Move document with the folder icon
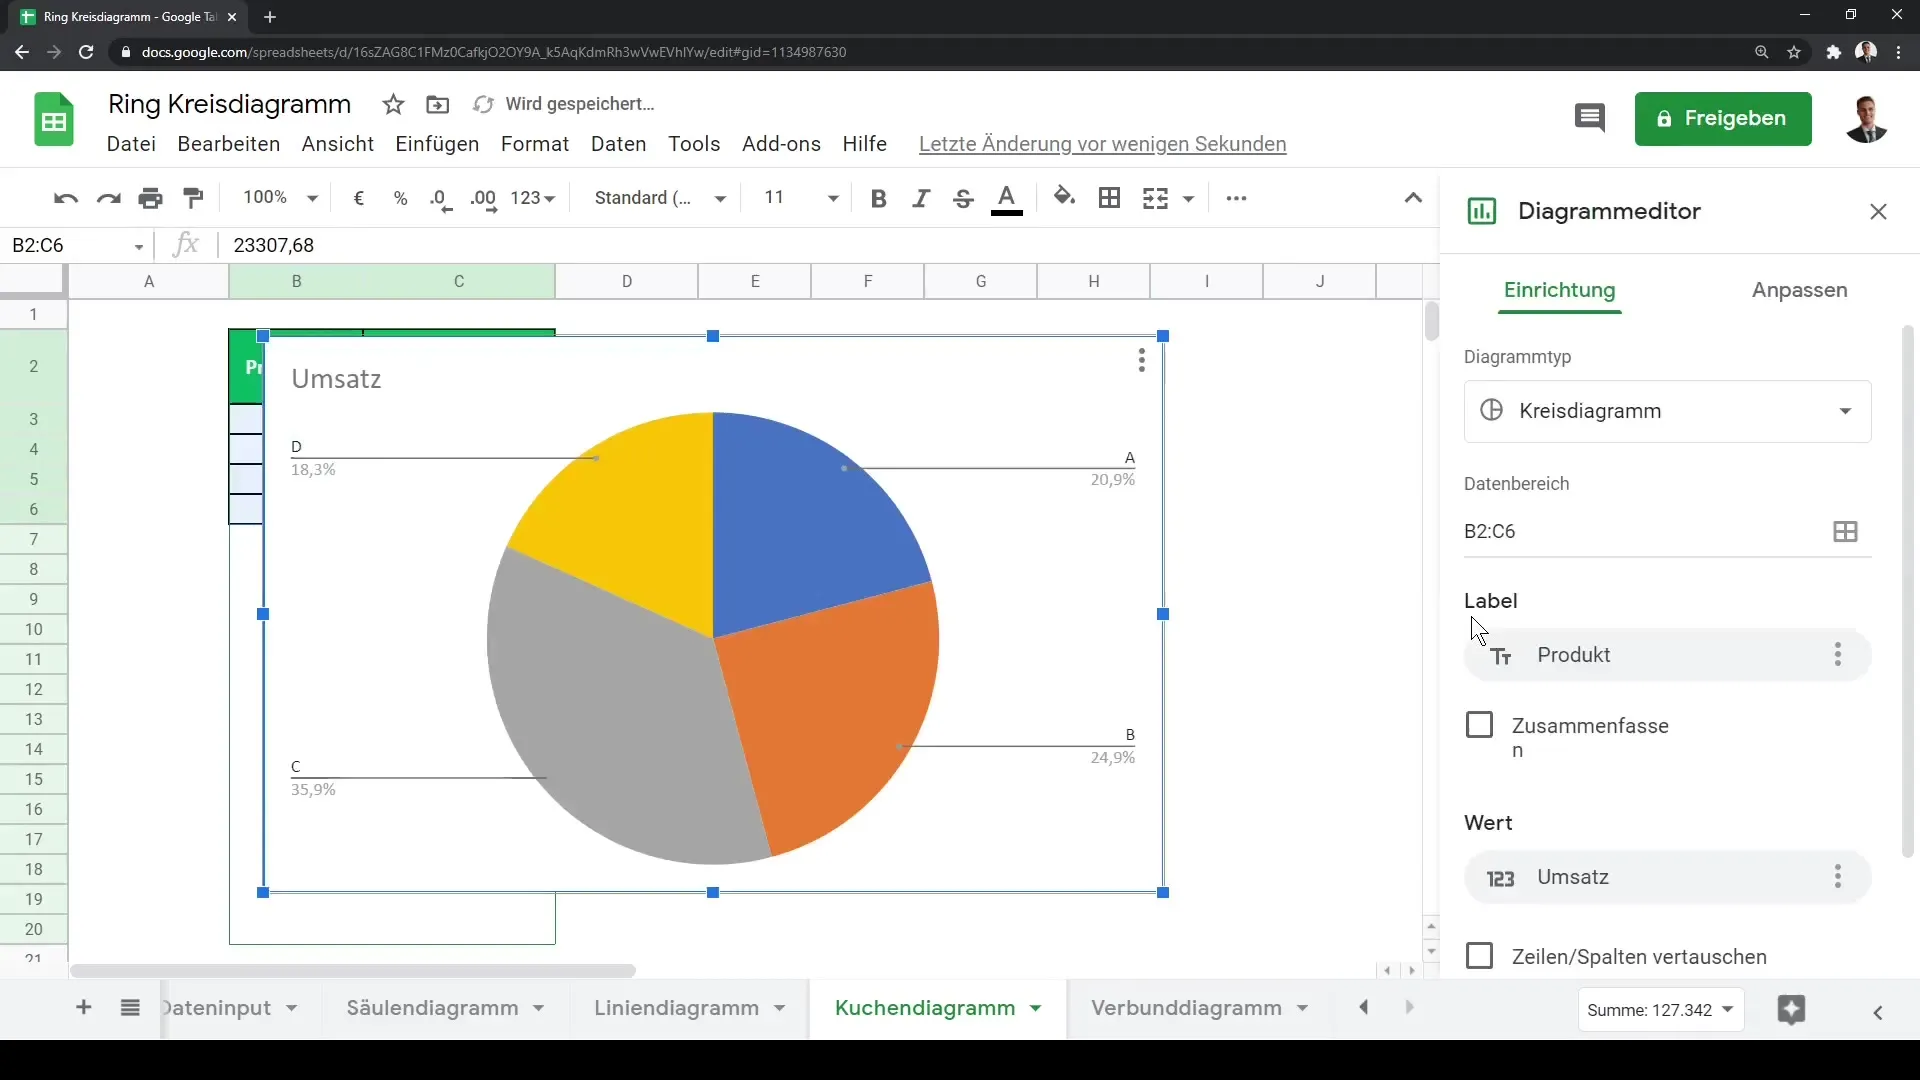This screenshot has width=1920, height=1080. tap(437, 104)
